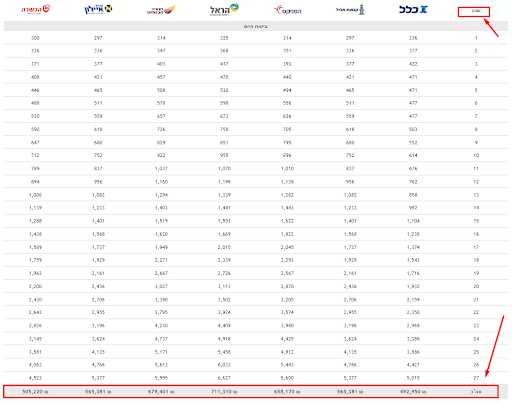Click the Clal value 336 in row 1
The width and height of the screenshot is (512, 404).
coord(413,38)
